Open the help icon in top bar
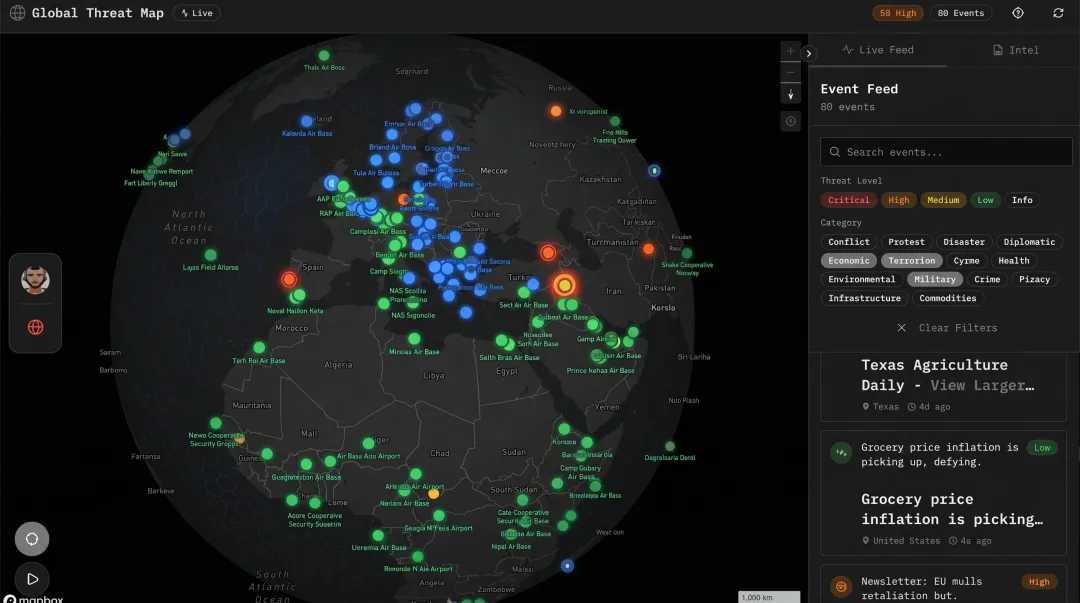This screenshot has width=1080, height=603. point(1018,13)
